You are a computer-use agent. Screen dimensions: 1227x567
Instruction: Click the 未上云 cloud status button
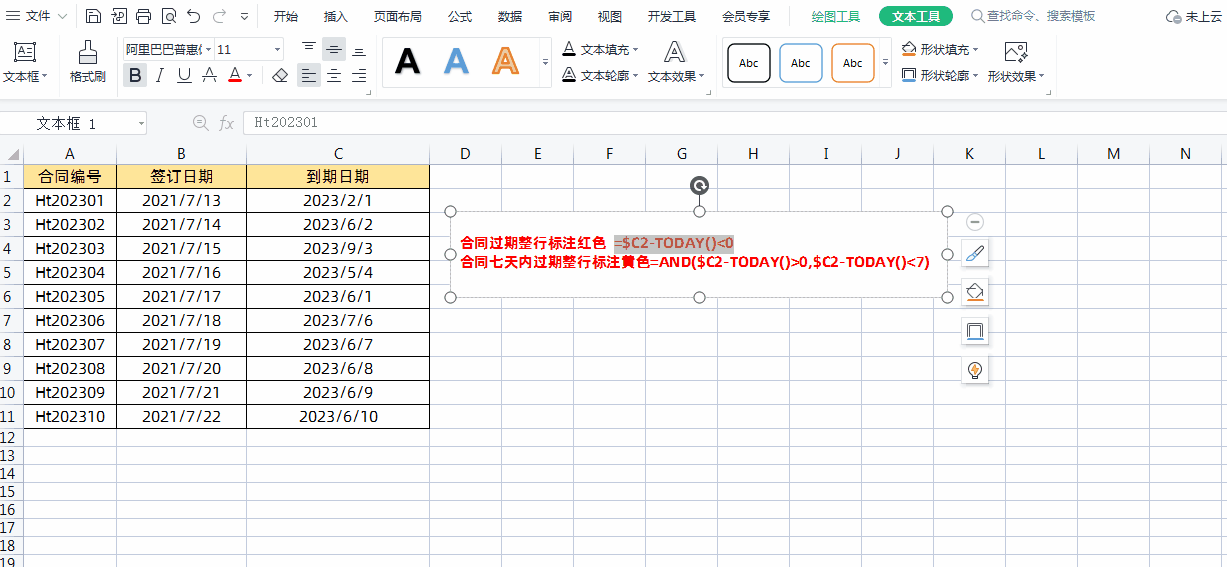[x=1194, y=16]
